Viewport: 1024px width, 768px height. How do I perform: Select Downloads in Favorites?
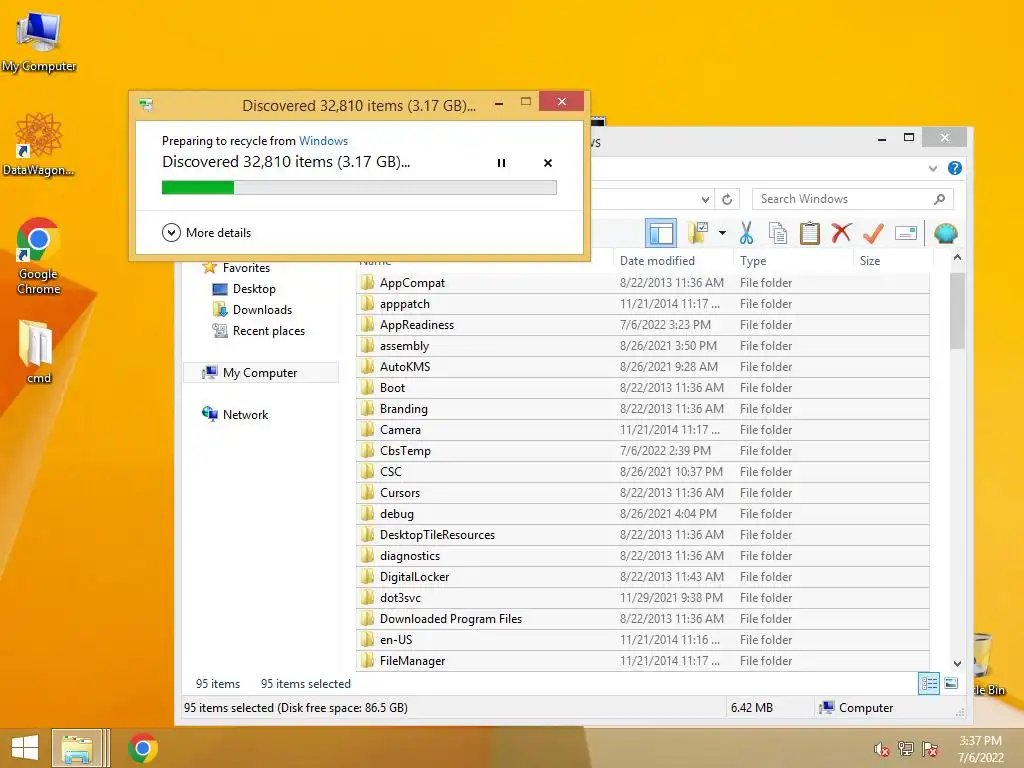coord(262,310)
